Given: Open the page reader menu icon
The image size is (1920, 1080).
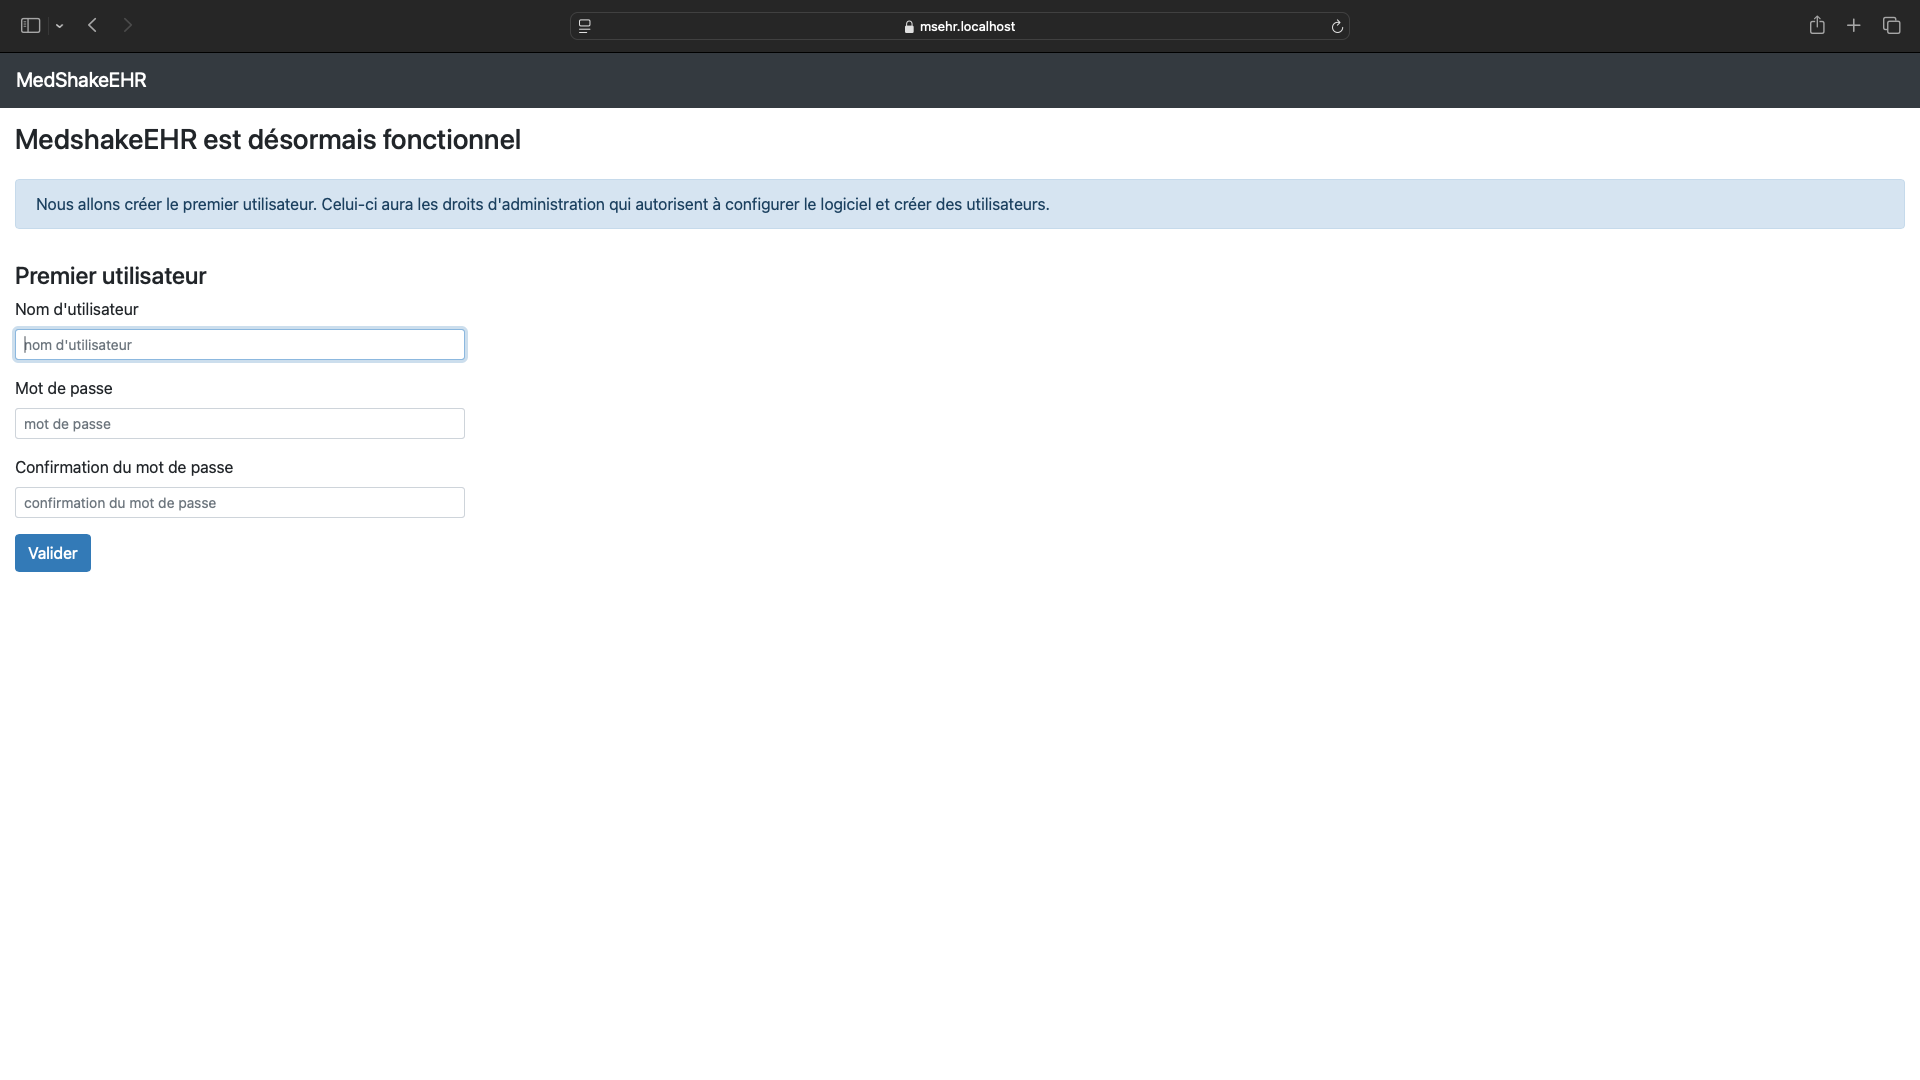Looking at the screenshot, I should pyautogui.click(x=585, y=26).
